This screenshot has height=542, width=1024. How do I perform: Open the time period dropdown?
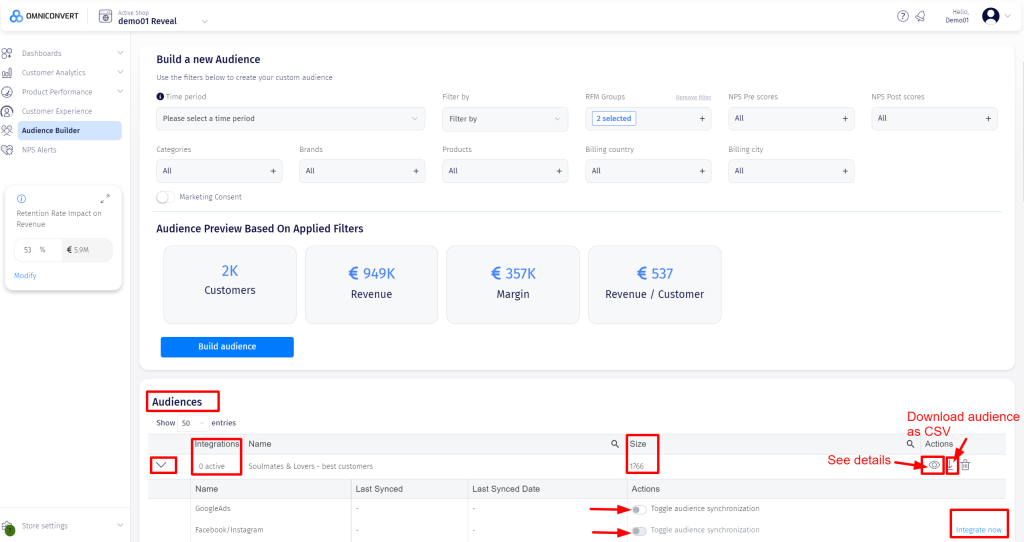290,119
